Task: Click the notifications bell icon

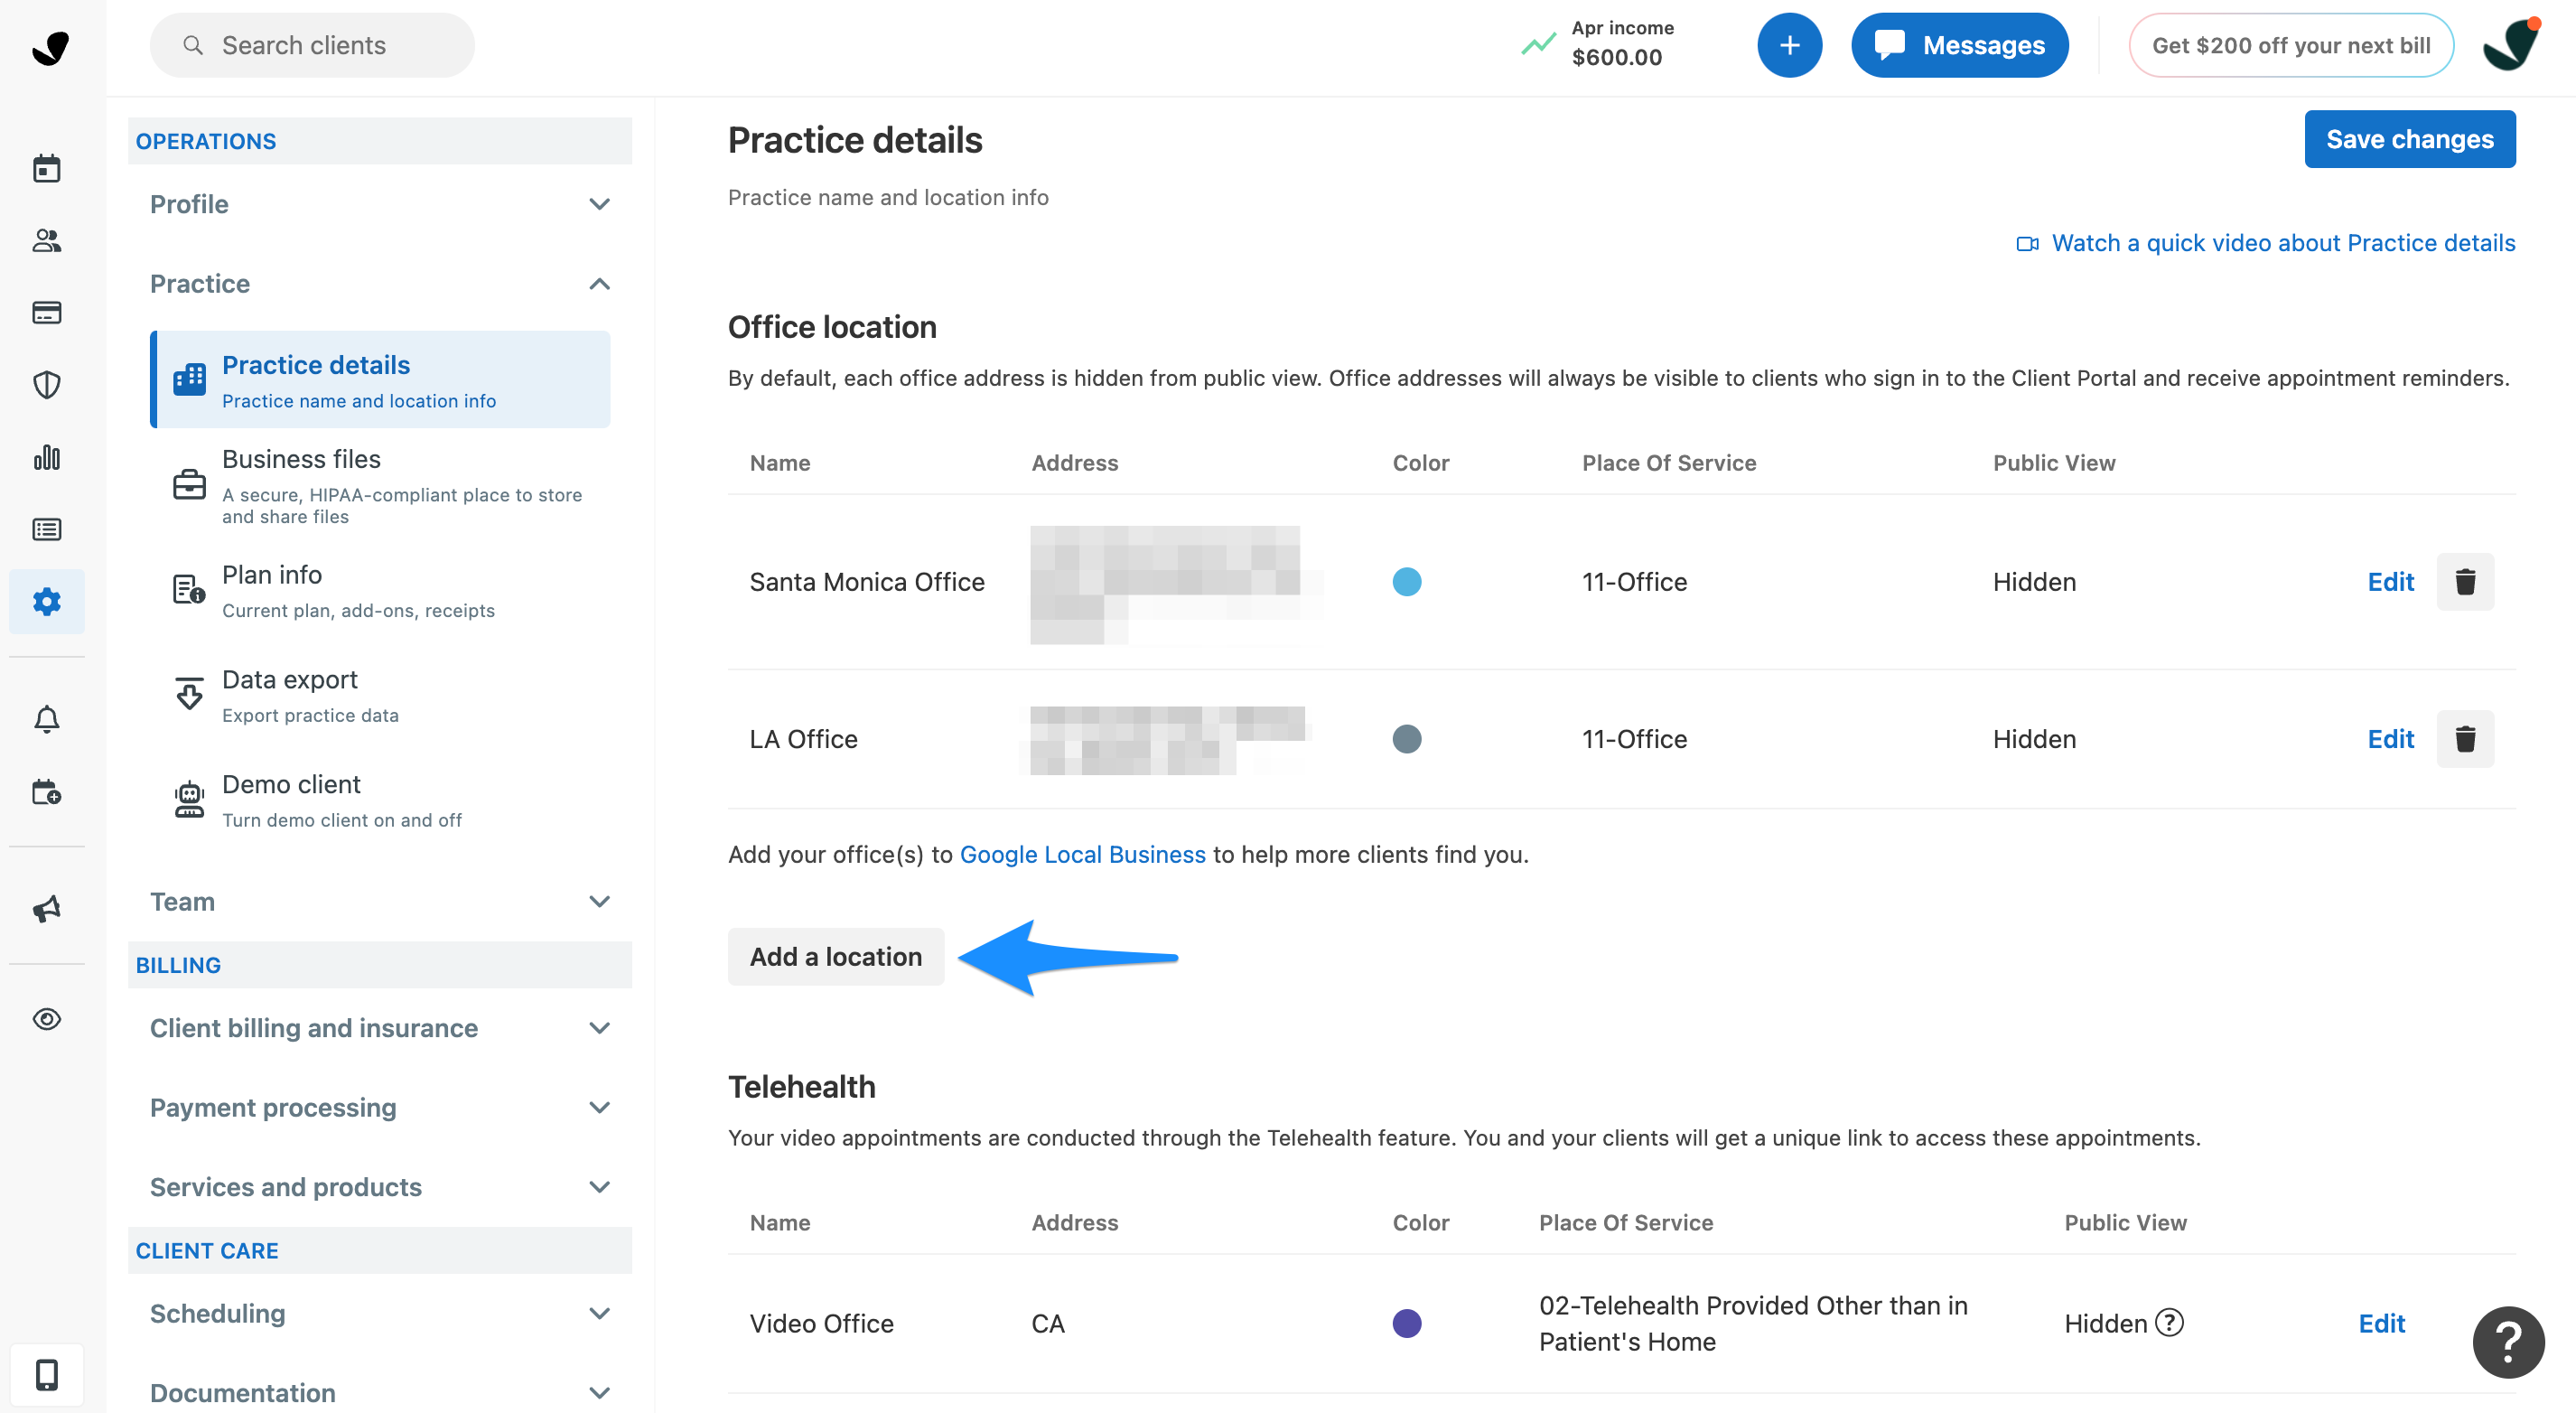Action: [x=46, y=719]
